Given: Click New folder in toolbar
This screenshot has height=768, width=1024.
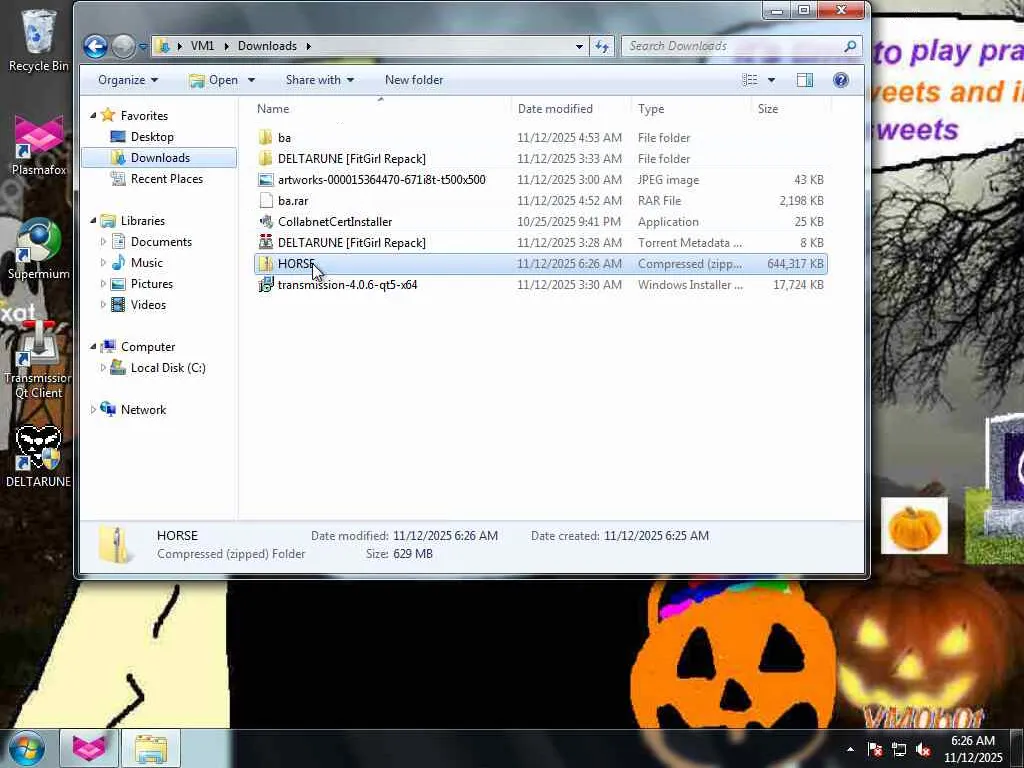Looking at the screenshot, I should click(x=414, y=80).
